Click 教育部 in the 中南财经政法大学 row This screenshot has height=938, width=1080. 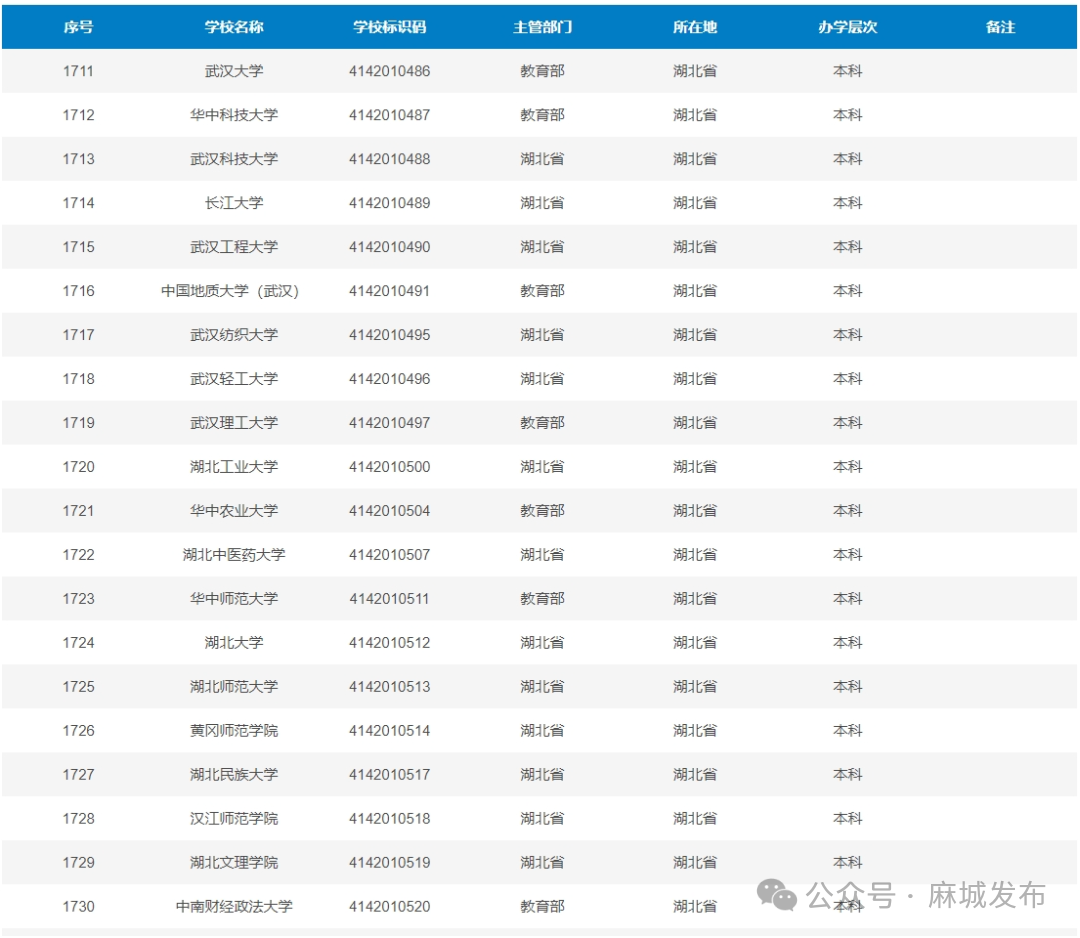click(x=543, y=907)
